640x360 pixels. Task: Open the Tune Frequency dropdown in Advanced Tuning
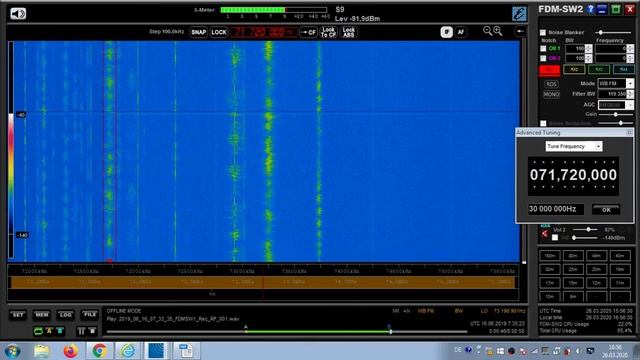(573, 146)
